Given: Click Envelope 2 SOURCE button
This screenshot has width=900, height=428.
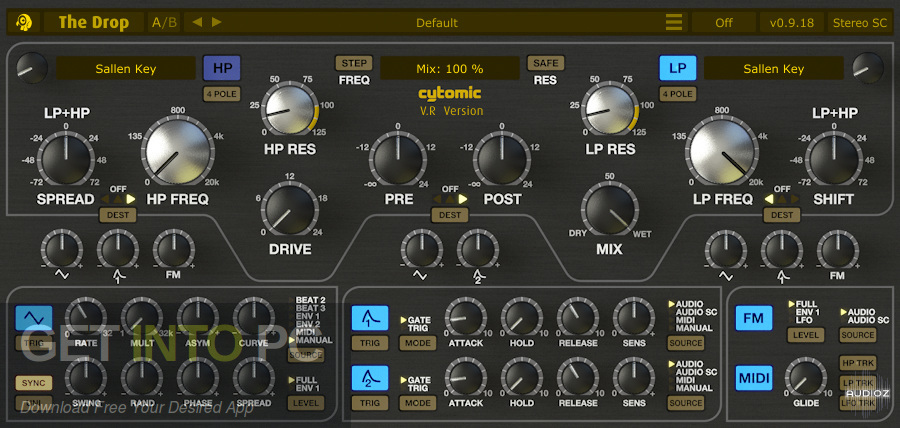Looking at the screenshot, I should [x=686, y=403].
